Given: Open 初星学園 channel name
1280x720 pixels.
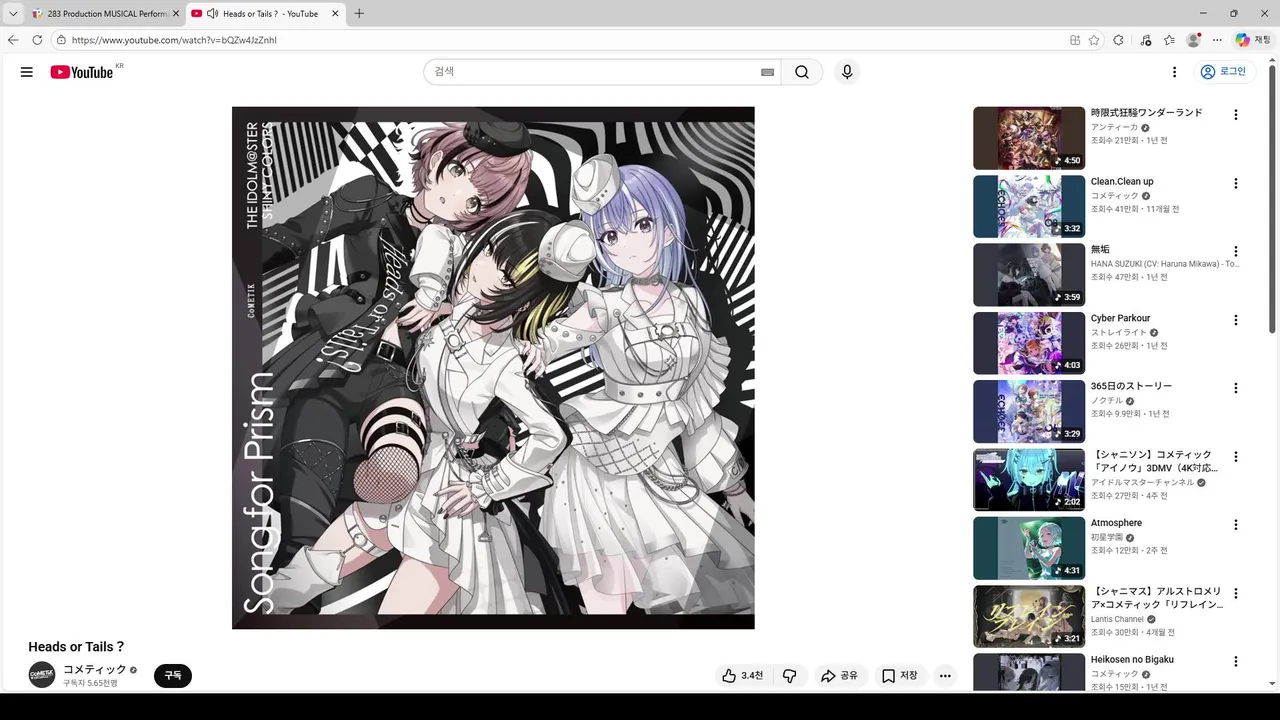Looking at the screenshot, I should coord(1107,538).
